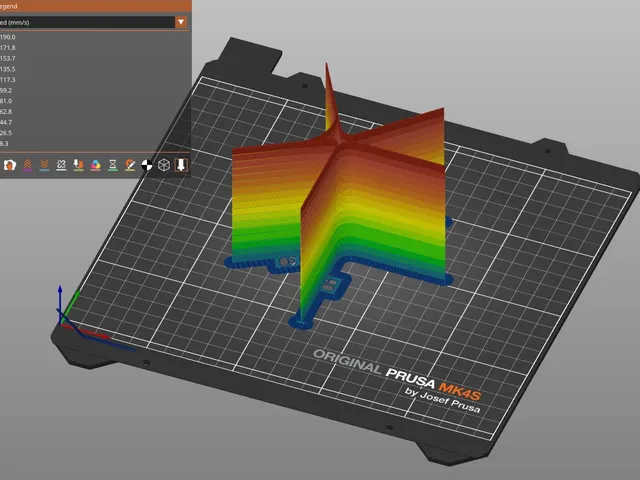Toggle tool changes icon

point(78,165)
